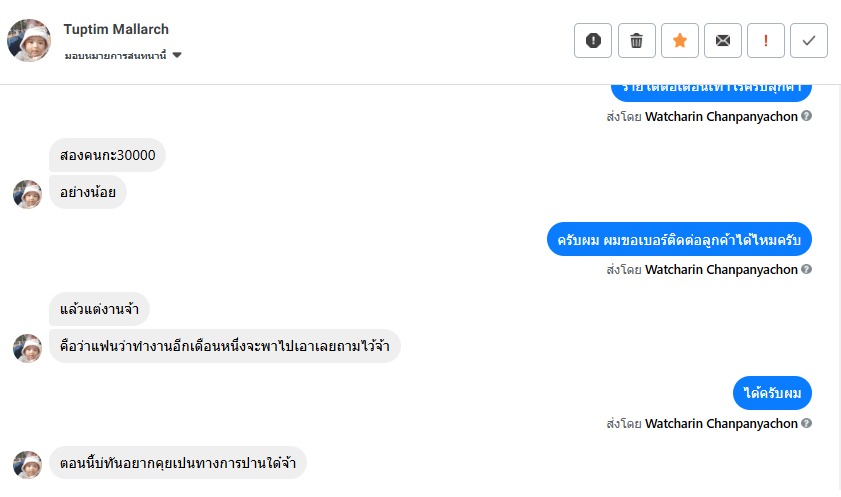Click the Tuptim Mallarch name in header
The image size is (841, 497).
coord(116,29)
